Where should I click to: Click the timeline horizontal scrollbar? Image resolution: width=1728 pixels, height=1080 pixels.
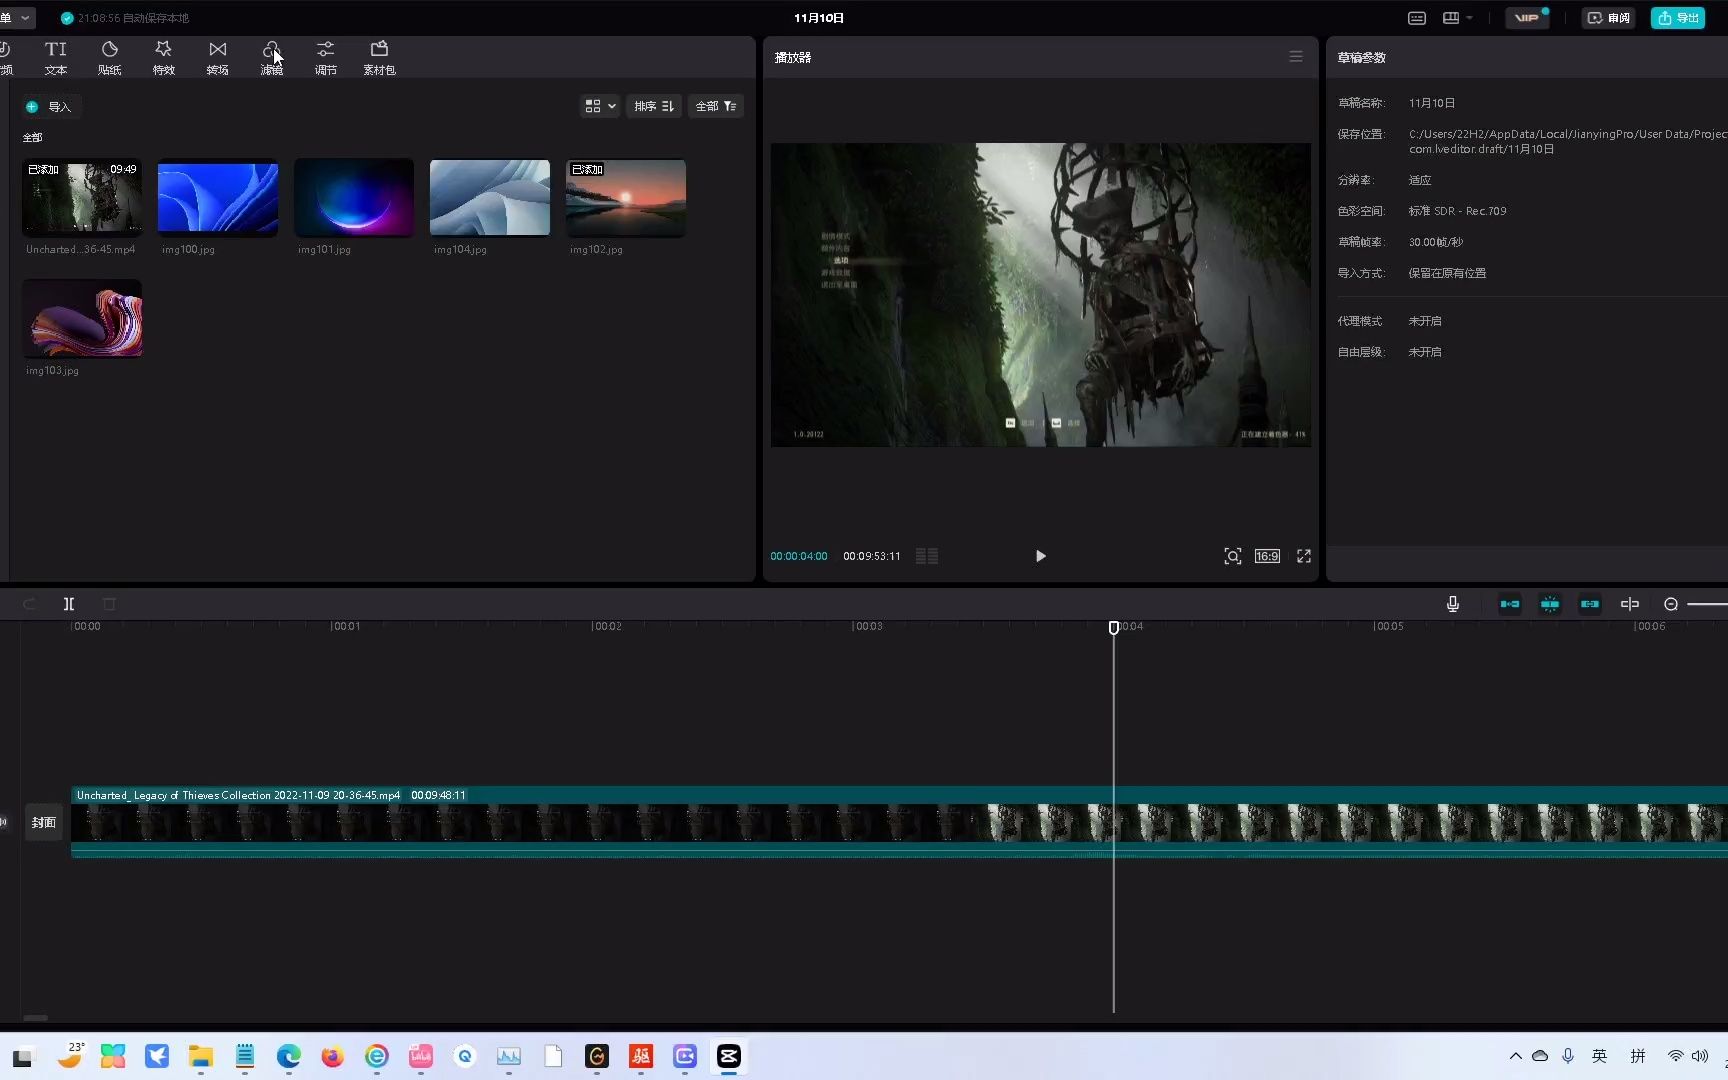[x=36, y=1018]
